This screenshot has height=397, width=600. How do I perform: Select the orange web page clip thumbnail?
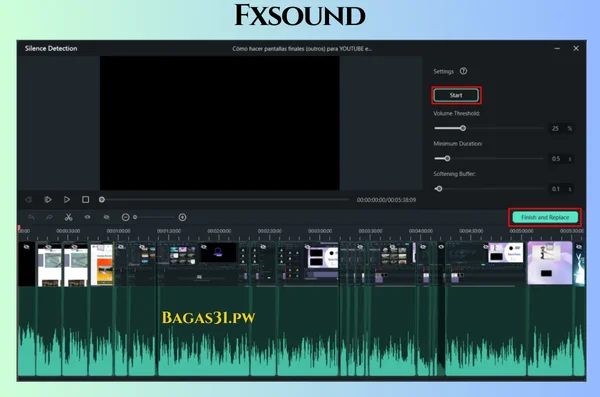[x=102, y=264]
